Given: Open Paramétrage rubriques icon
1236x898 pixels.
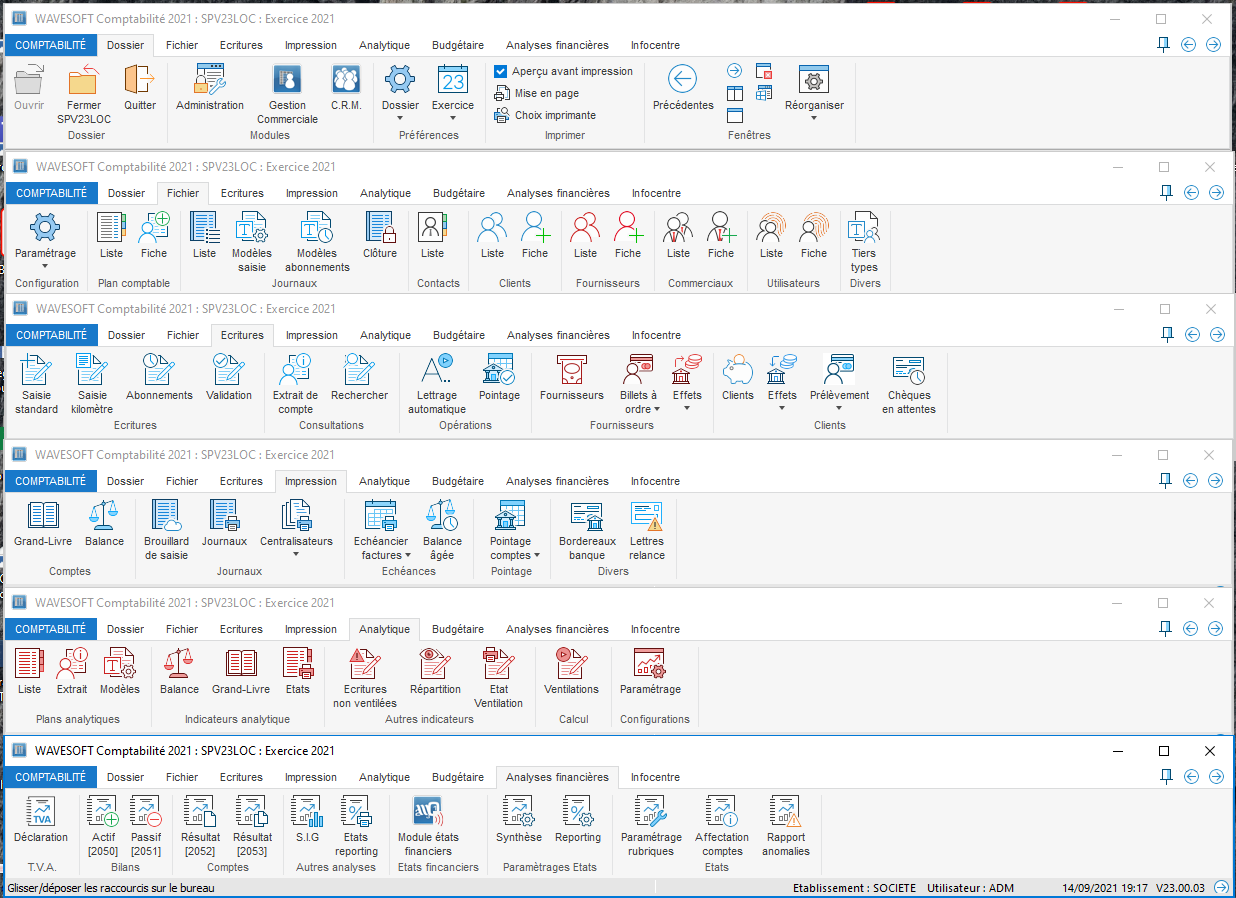Looking at the screenshot, I should coord(651,812).
